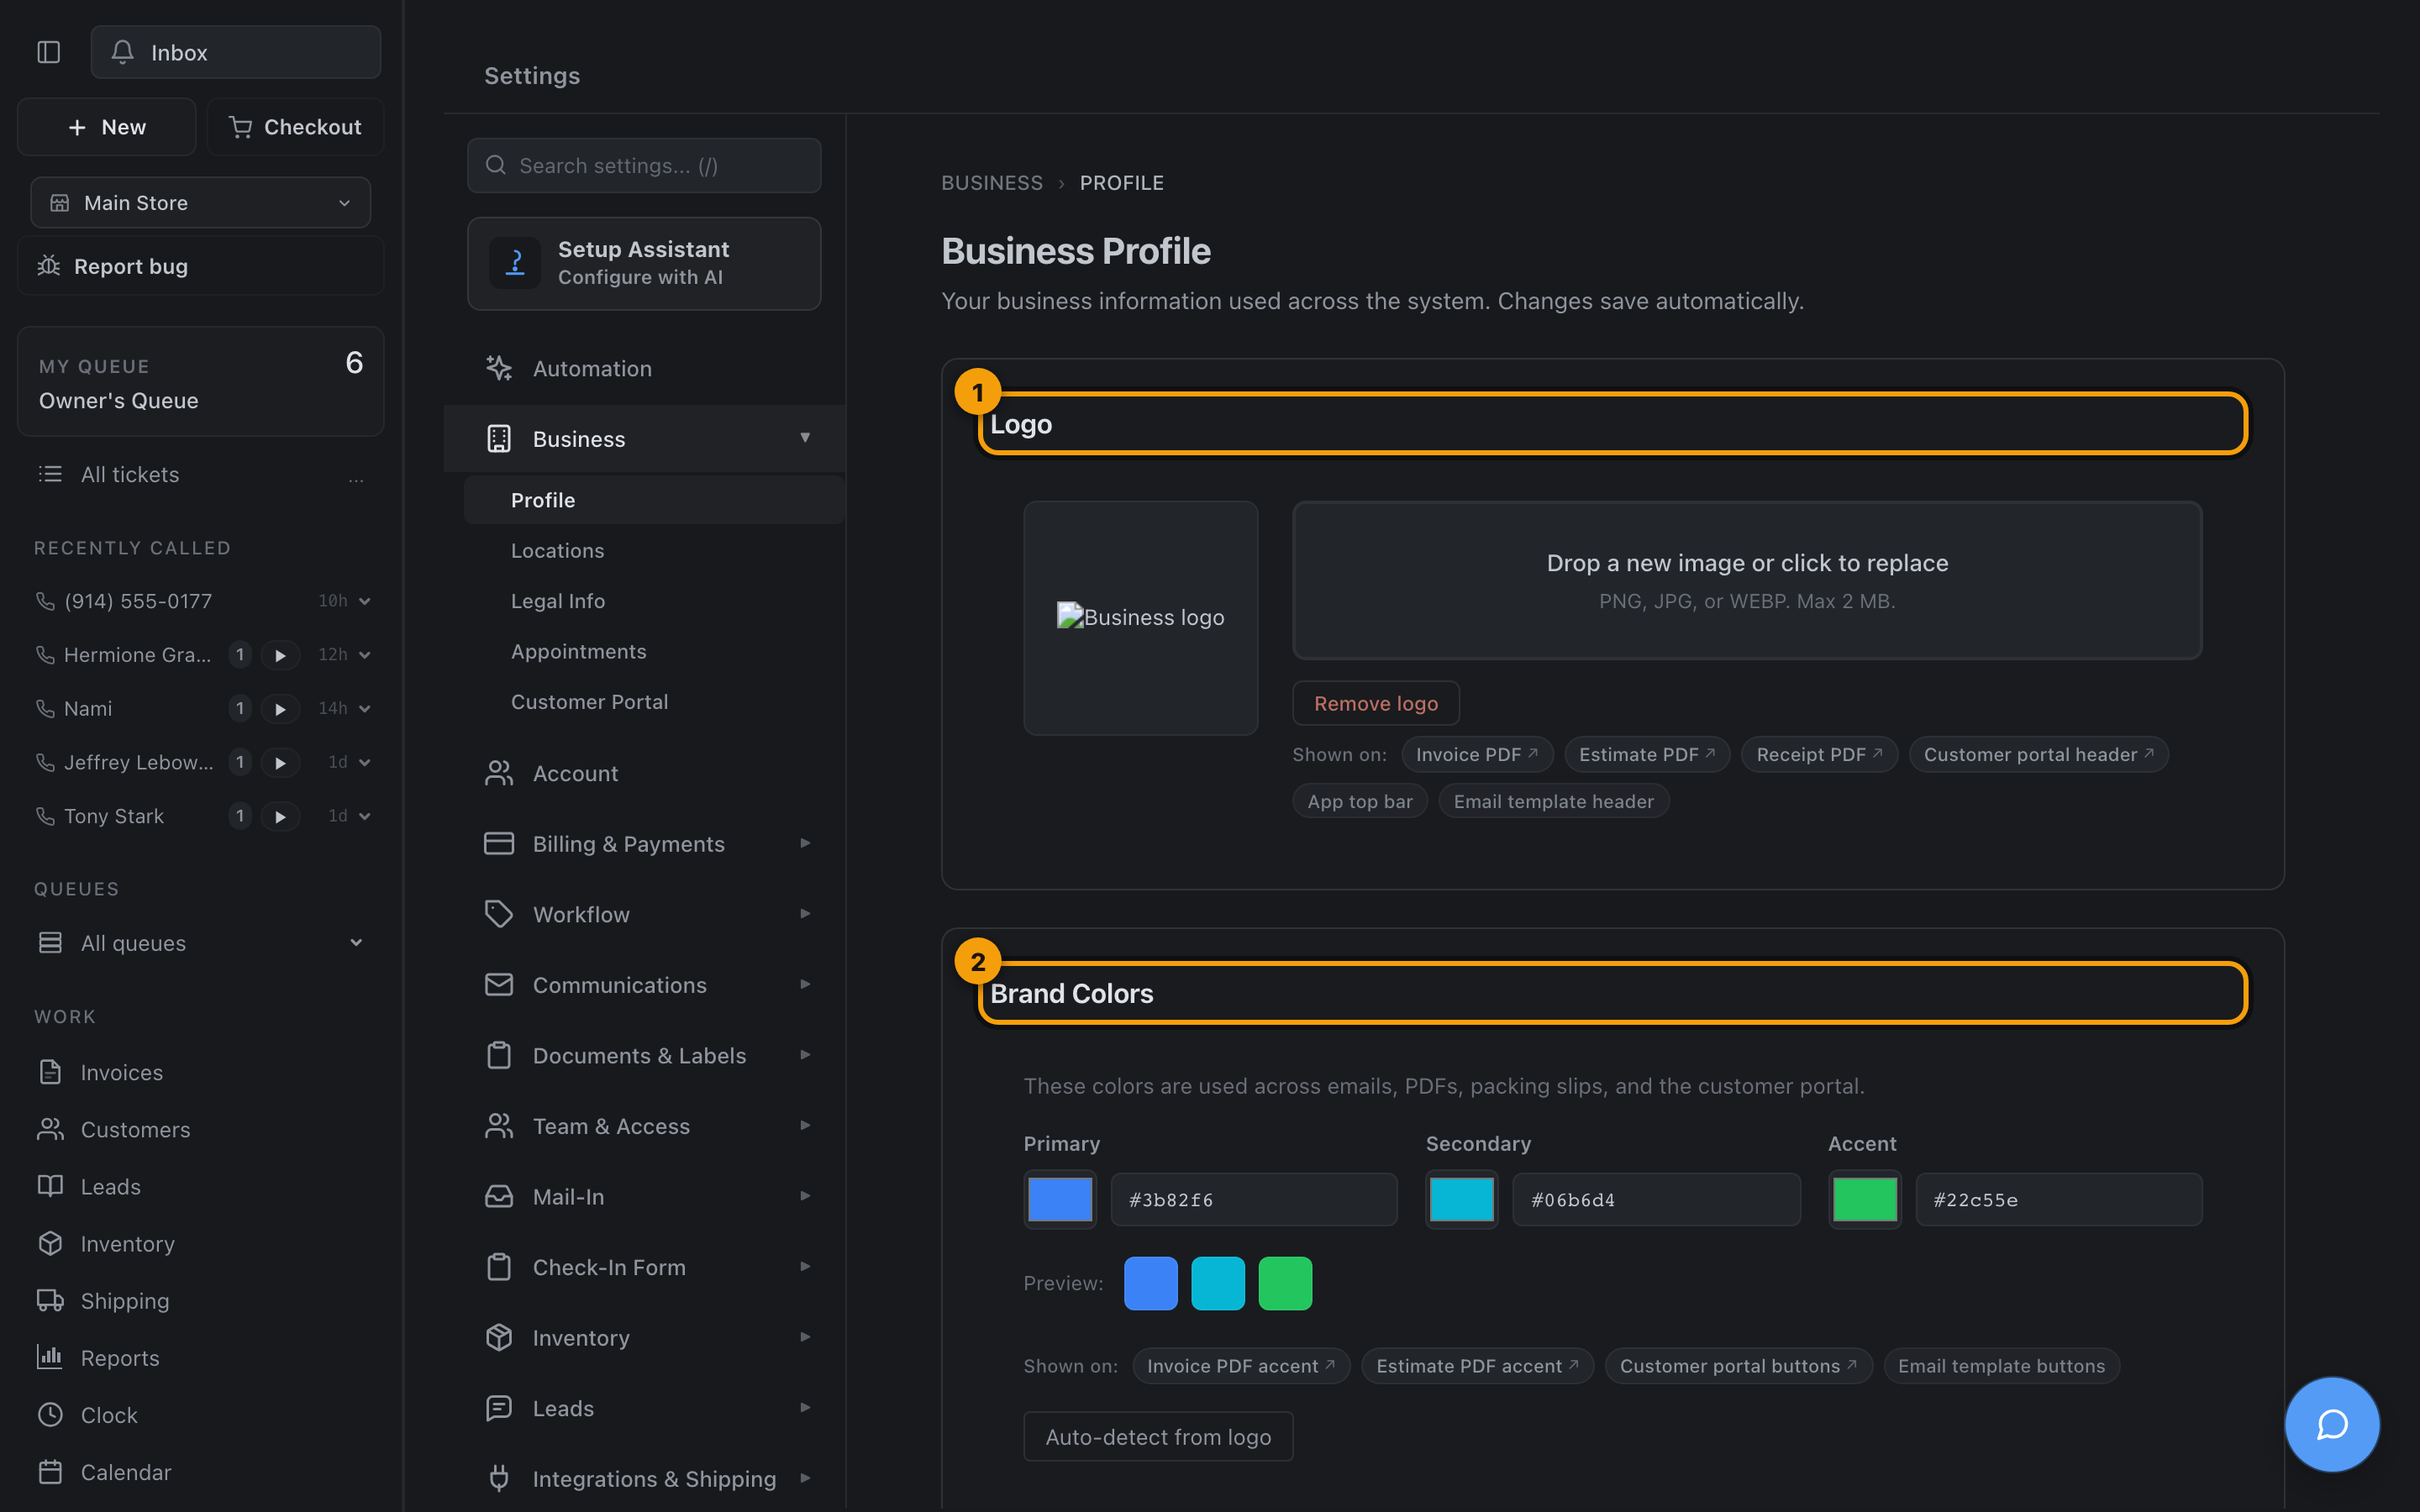Click the Shipping truck icon

(x=50, y=1300)
